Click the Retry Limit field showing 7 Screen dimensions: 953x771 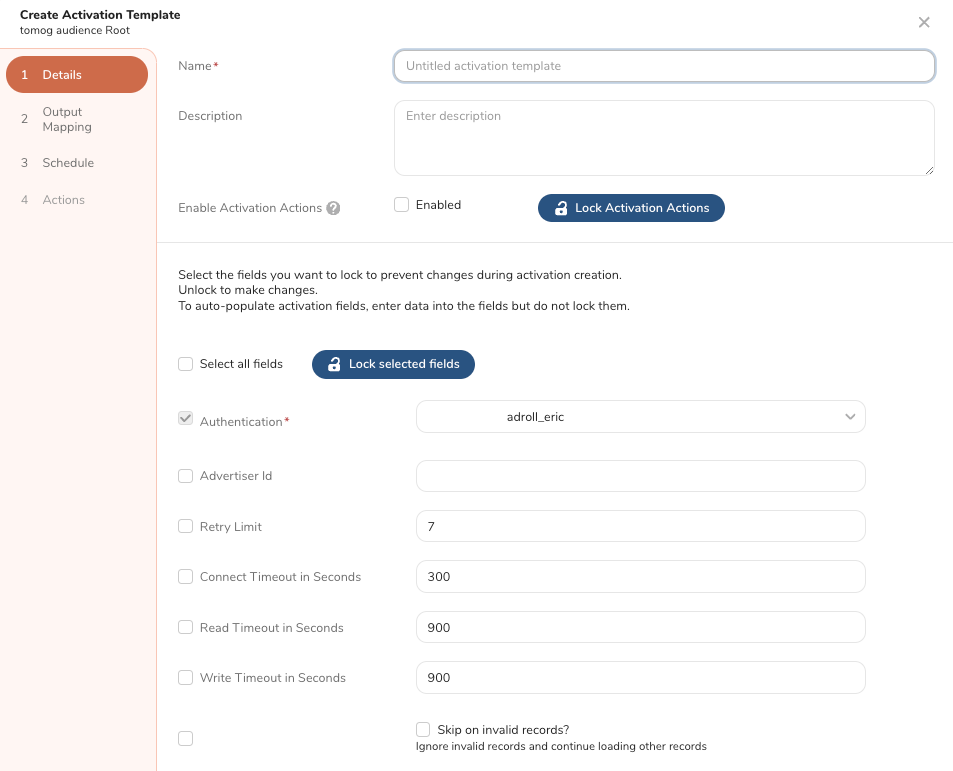pyautogui.click(x=640, y=526)
